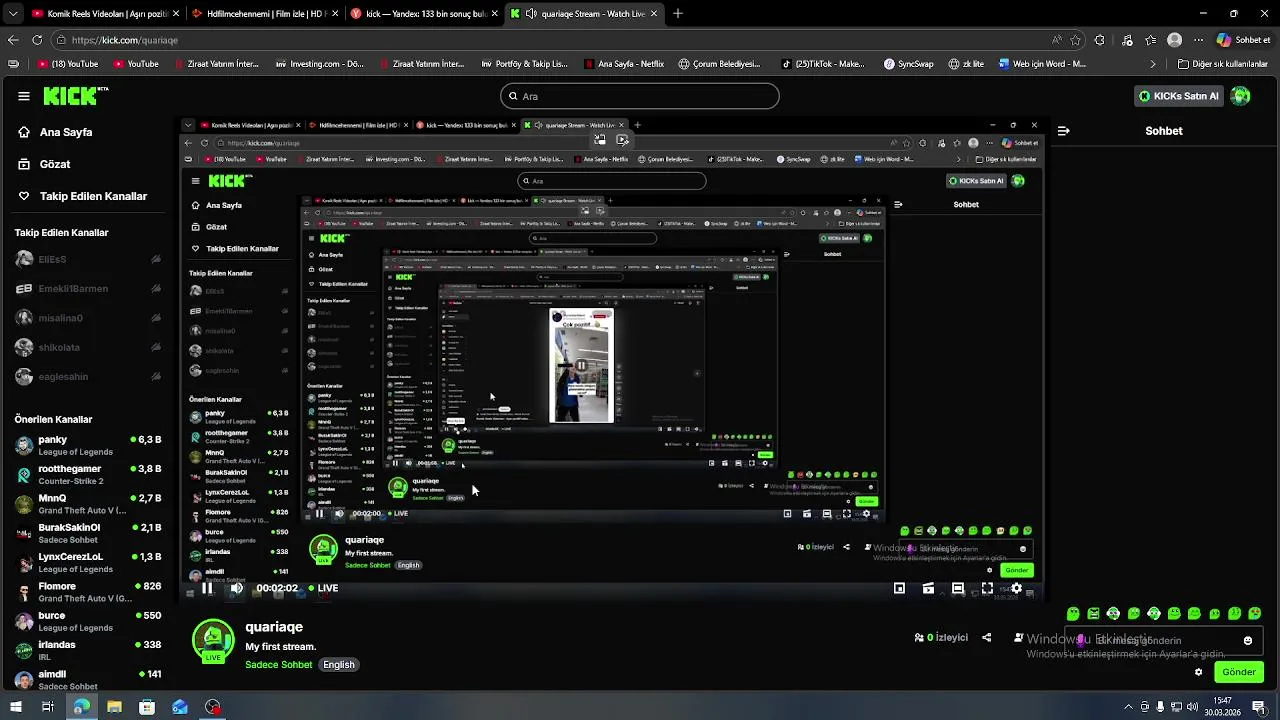The image size is (1280, 720).
Task: Open Ana Sayfa in the sidebar
Action: coord(66,132)
